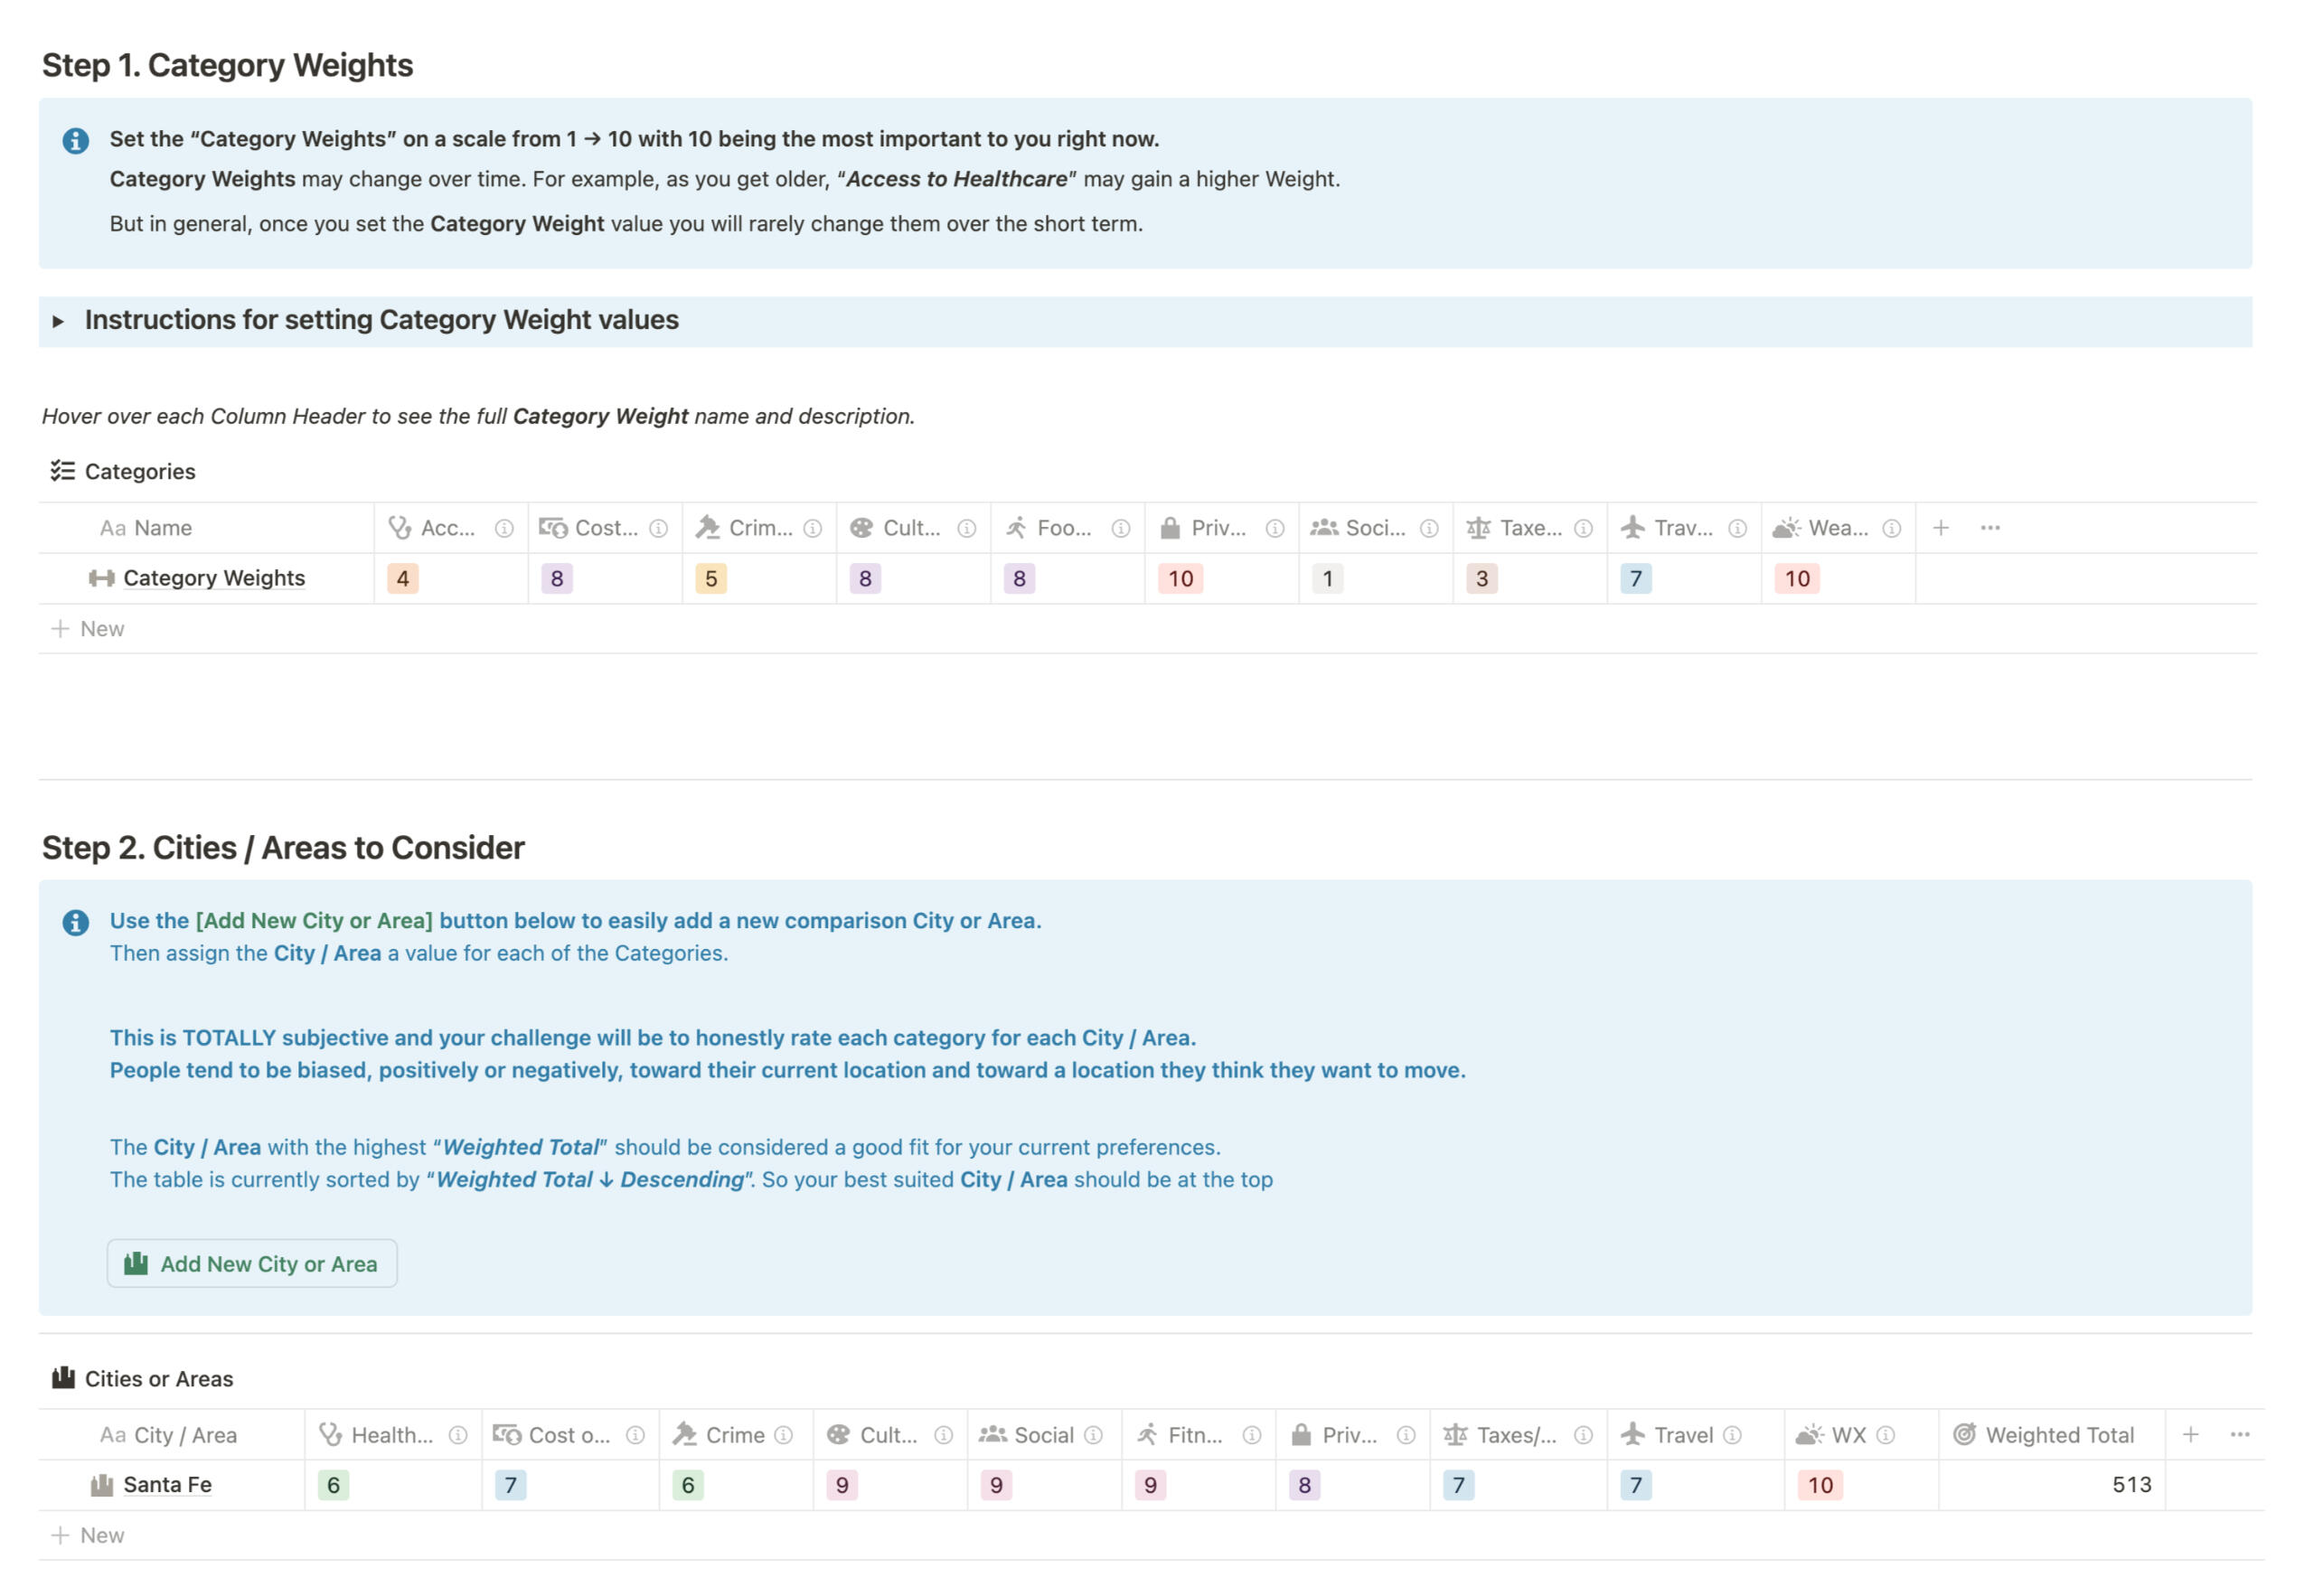Open the Categories table more options menu
The image size is (2314, 1596).
[1990, 528]
